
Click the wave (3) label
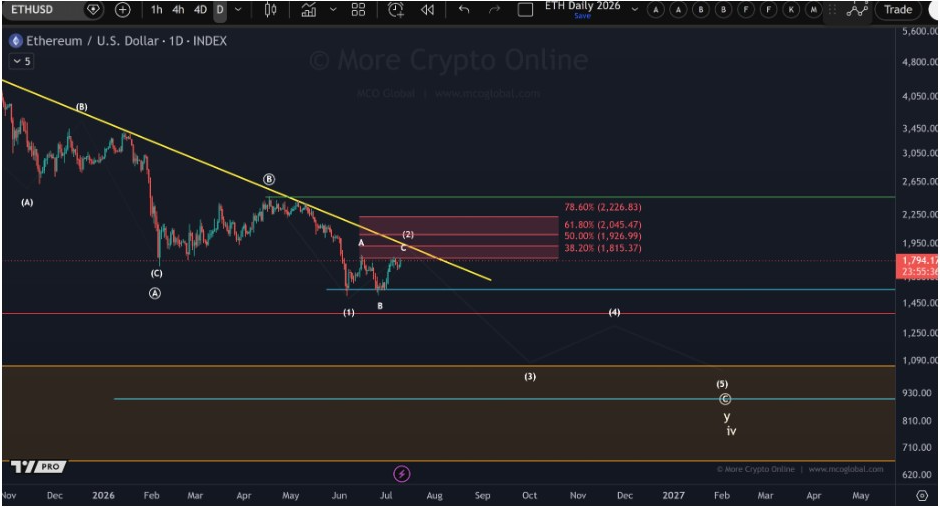point(530,377)
